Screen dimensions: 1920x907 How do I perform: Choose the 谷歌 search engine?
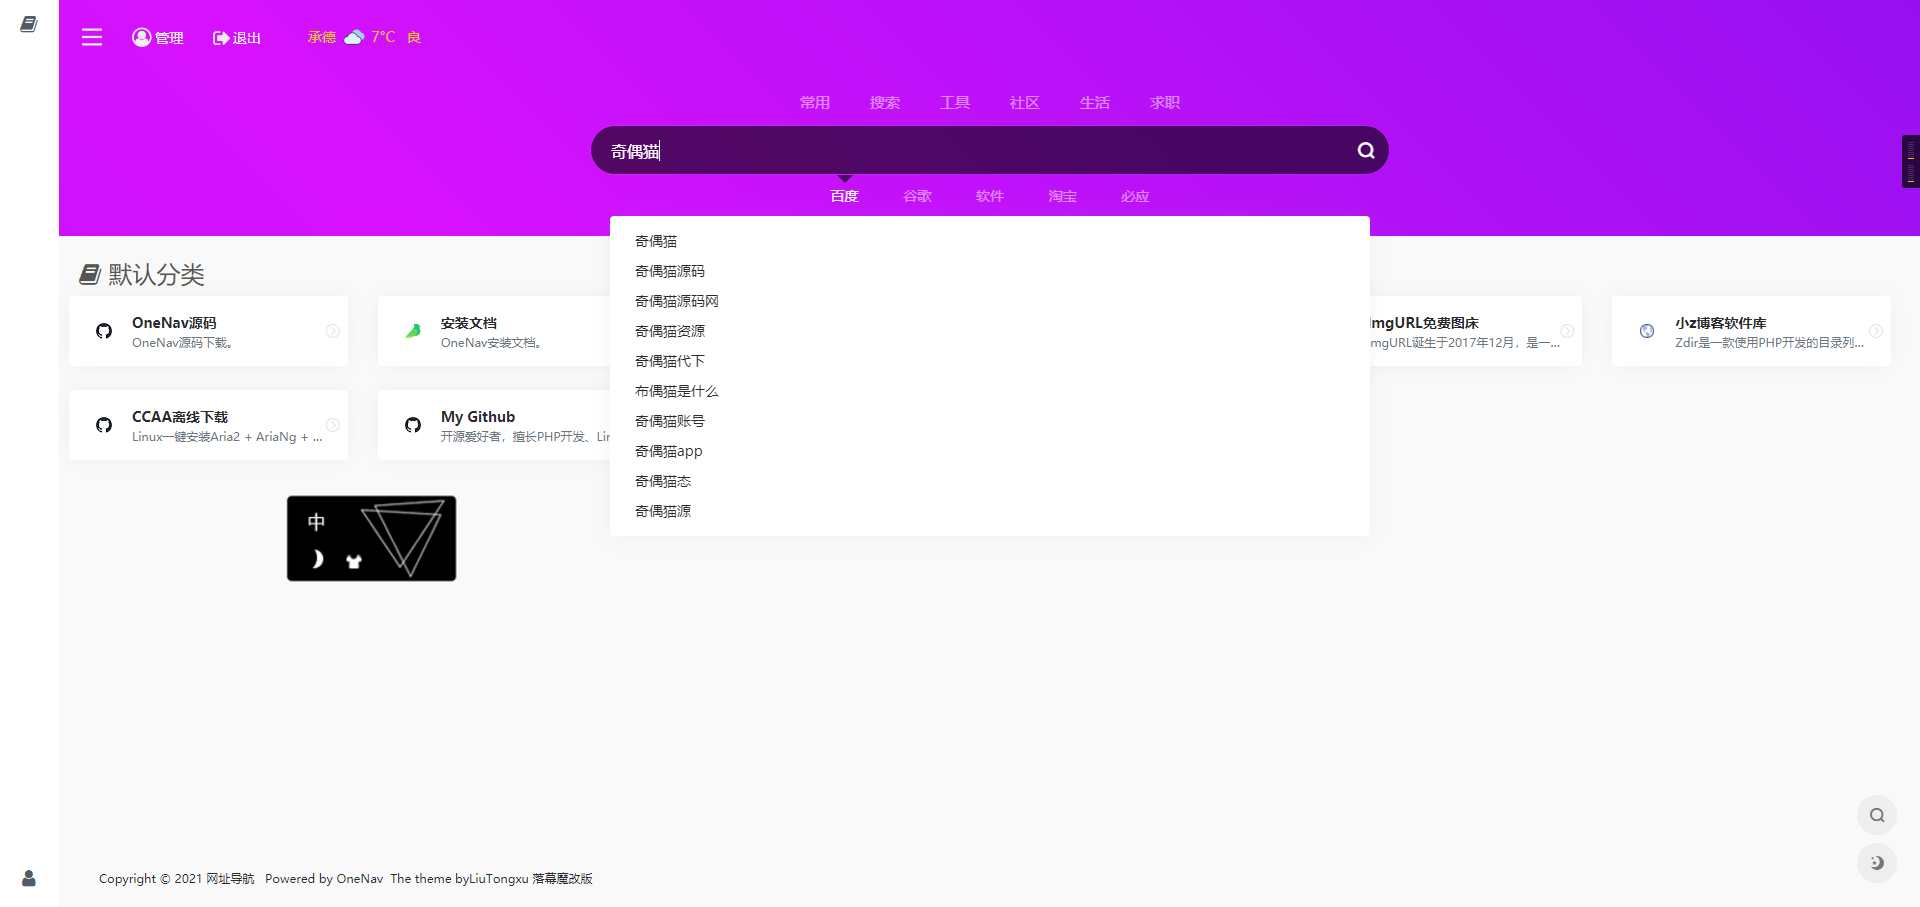[917, 196]
